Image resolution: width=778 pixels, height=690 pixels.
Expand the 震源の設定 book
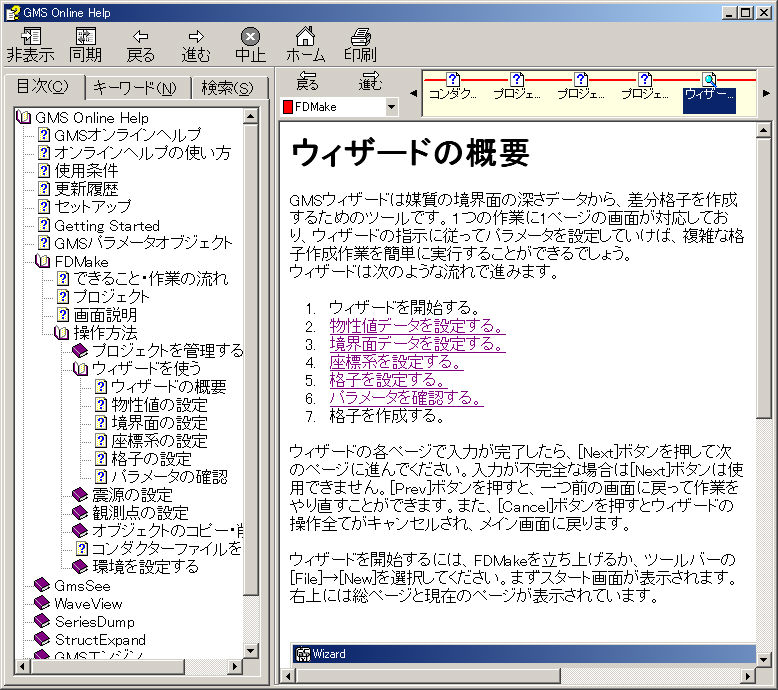click(80, 495)
